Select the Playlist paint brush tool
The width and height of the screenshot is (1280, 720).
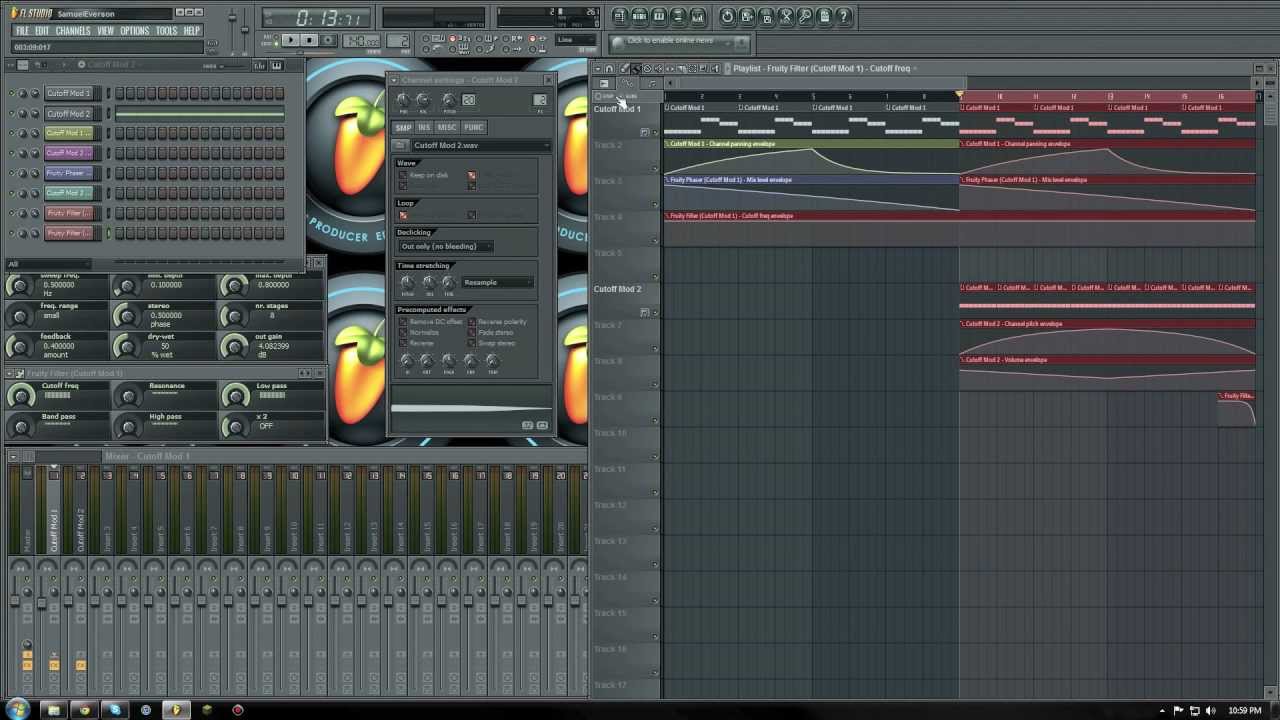(x=636, y=69)
